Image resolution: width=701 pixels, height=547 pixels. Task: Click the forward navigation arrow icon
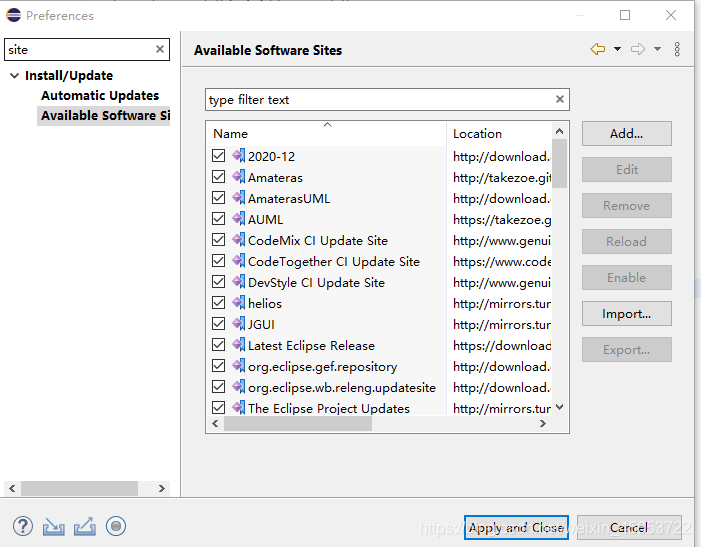click(x=638, y=49)
